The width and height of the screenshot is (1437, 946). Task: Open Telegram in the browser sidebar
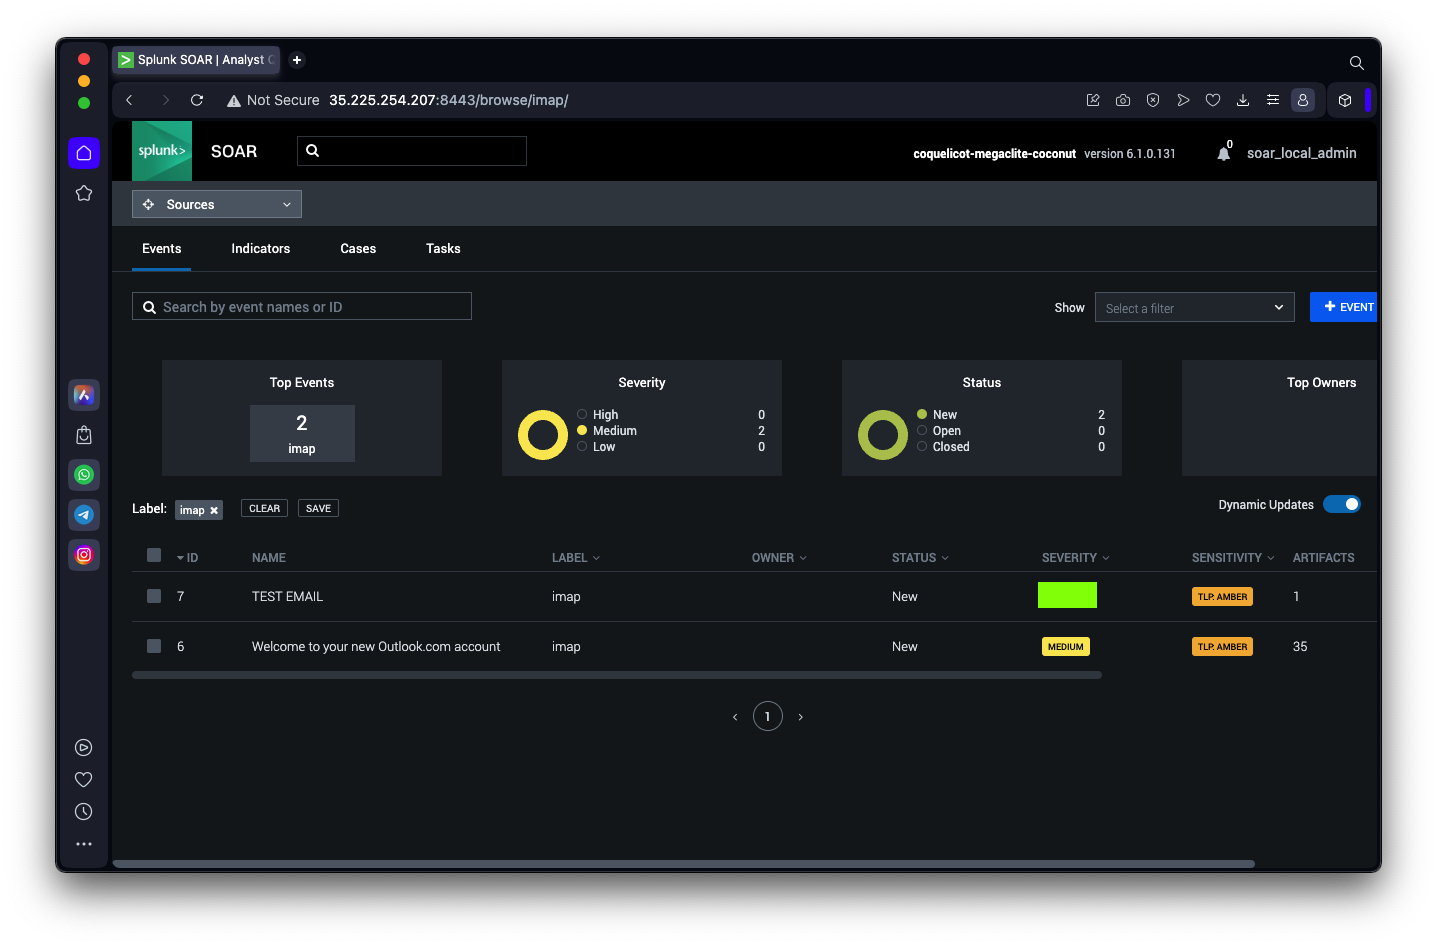[x=84, y=515]
